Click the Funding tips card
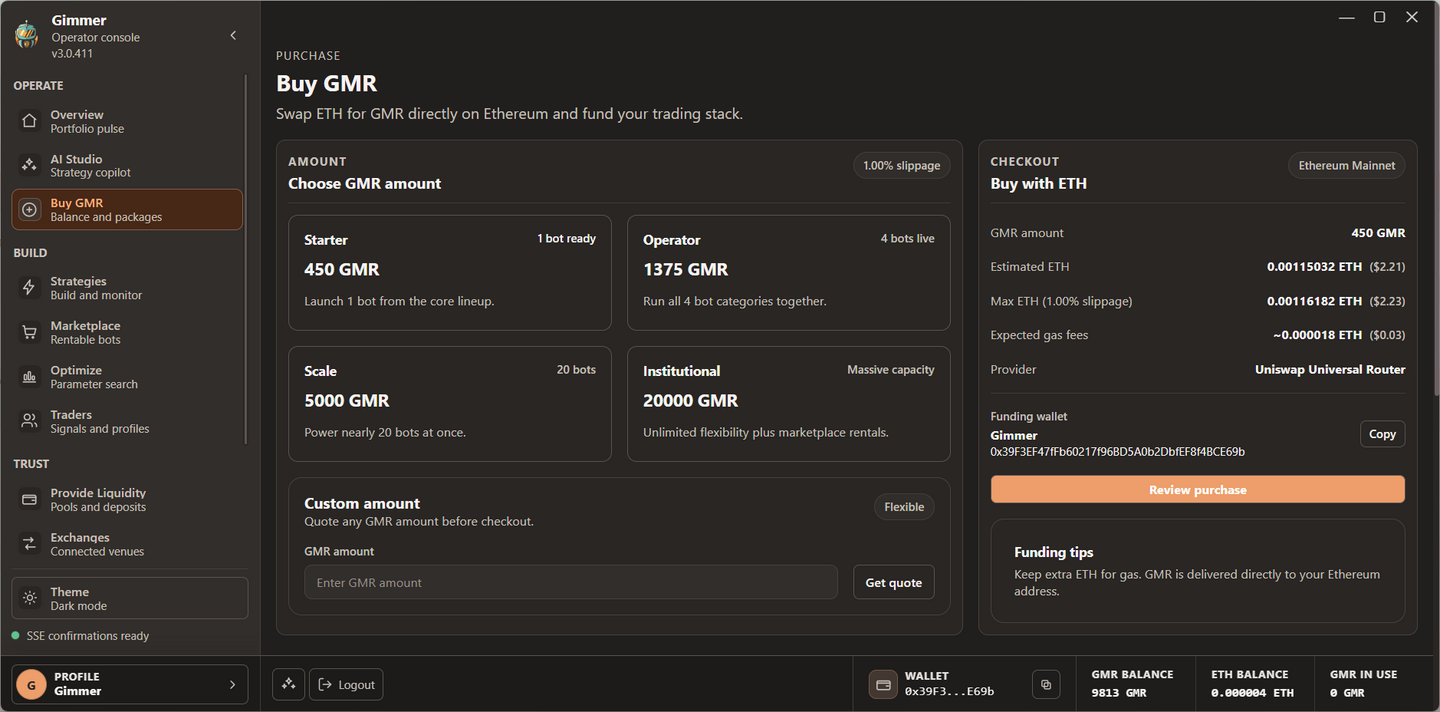 pos(1198,571)
